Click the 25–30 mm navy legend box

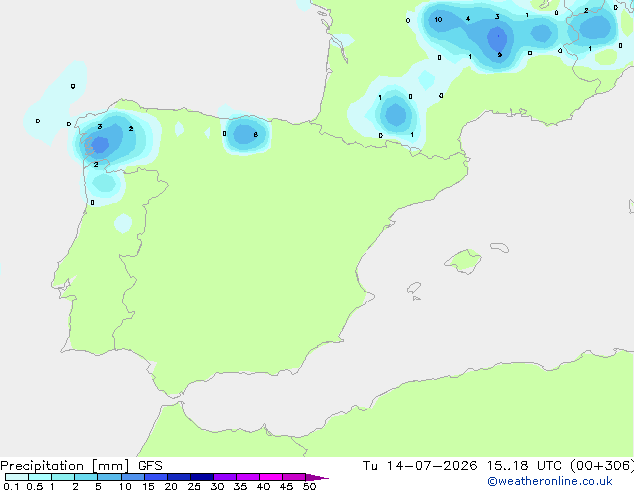[202, 477]
